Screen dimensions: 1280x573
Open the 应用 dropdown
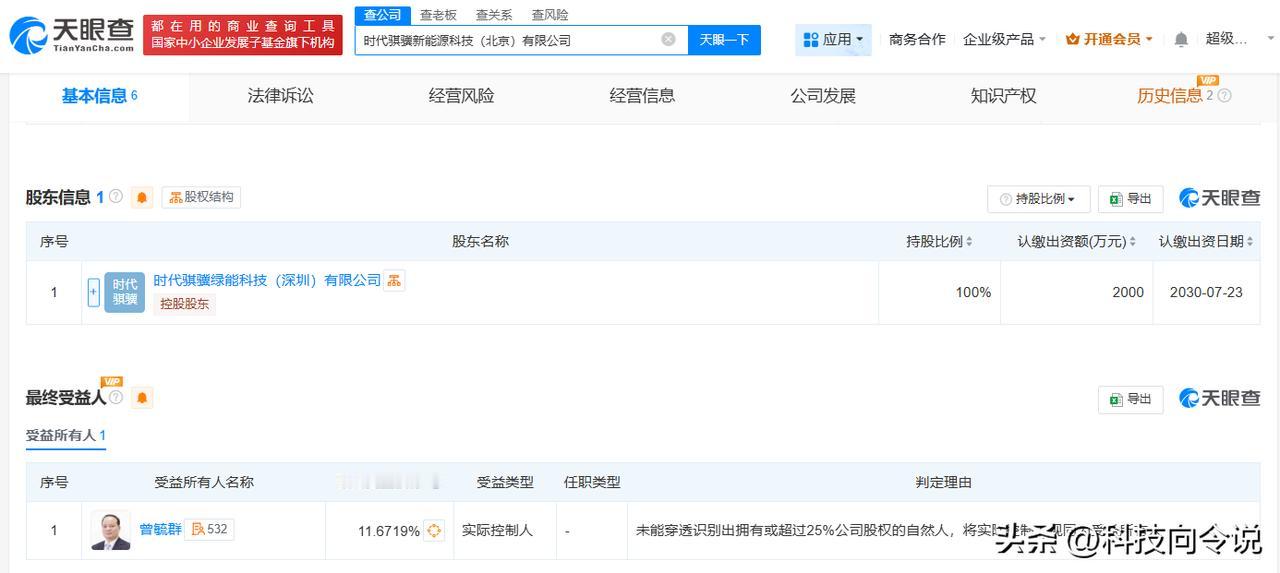point(834,39)
